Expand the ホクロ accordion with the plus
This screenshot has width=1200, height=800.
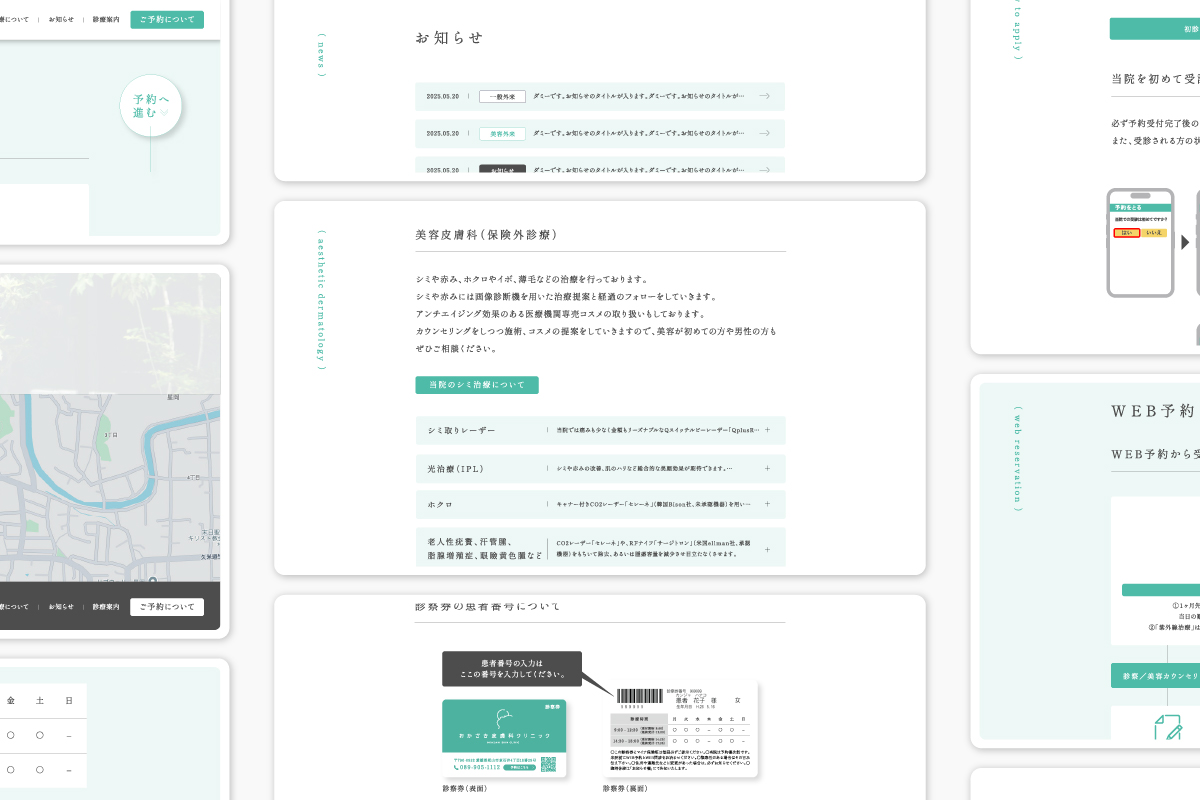(767, 504)
